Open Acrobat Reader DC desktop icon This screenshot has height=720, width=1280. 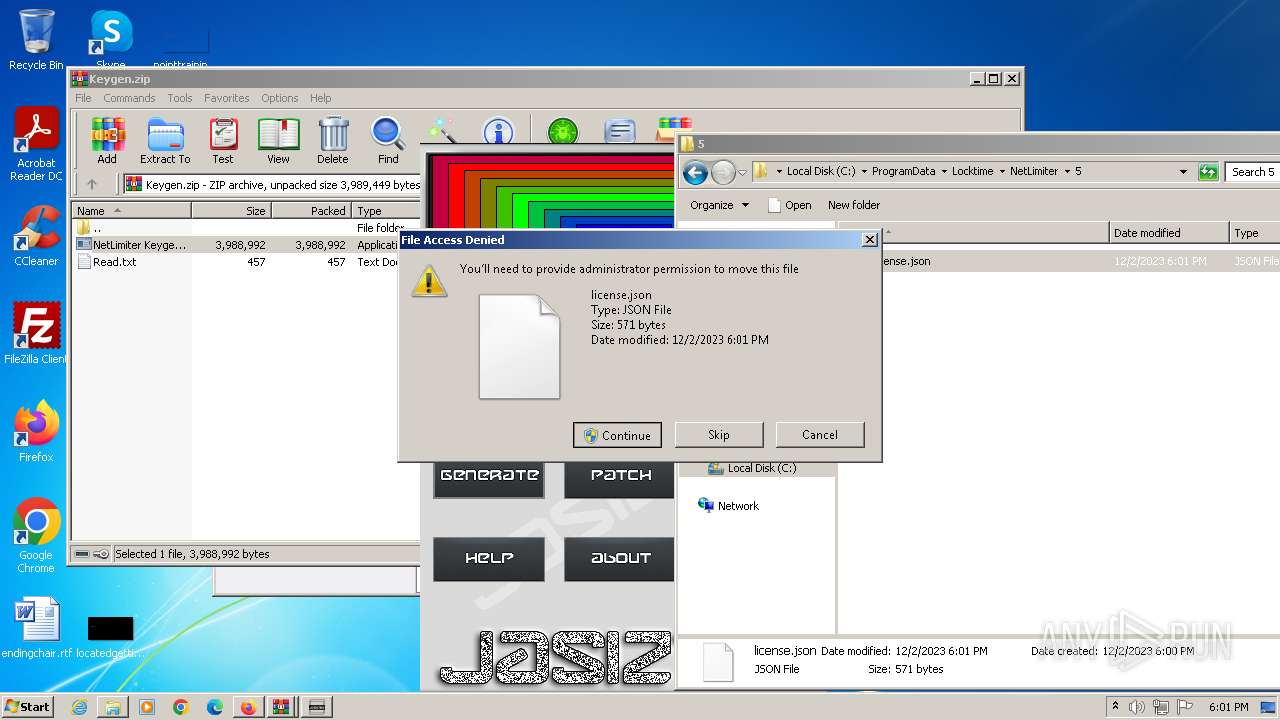(x=36, y=145)
